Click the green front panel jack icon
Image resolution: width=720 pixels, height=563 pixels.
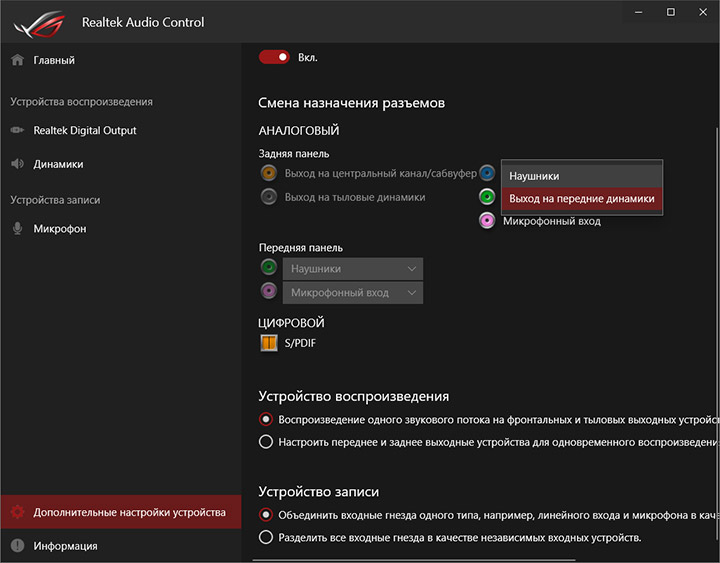(x=268, y=268)
